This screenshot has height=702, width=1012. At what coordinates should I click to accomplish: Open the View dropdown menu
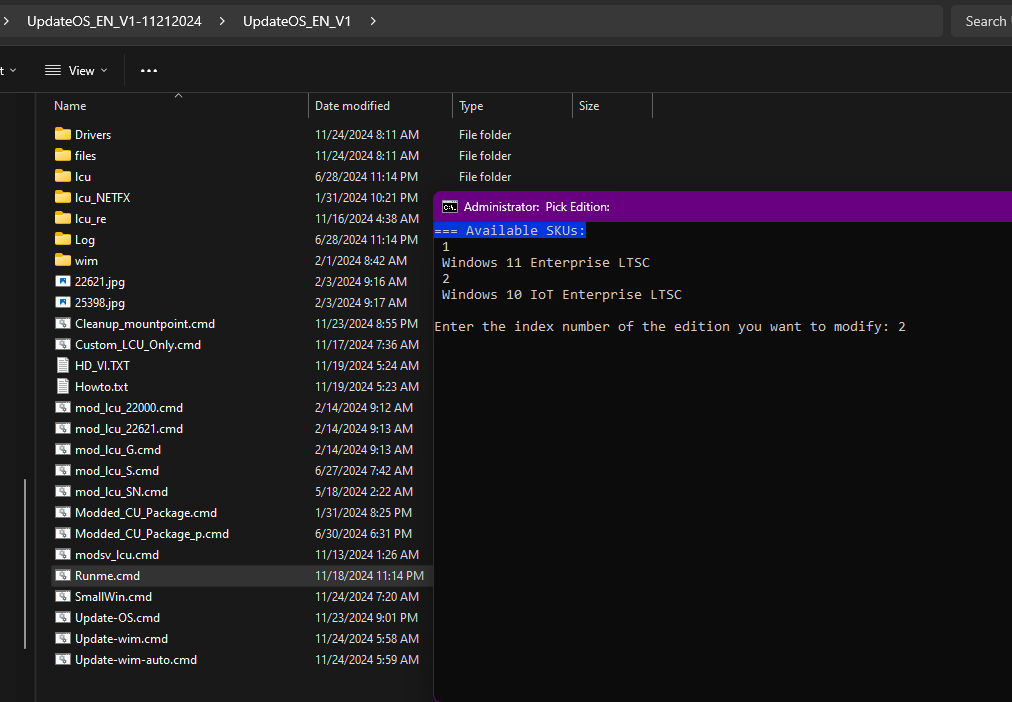(76, 70)
